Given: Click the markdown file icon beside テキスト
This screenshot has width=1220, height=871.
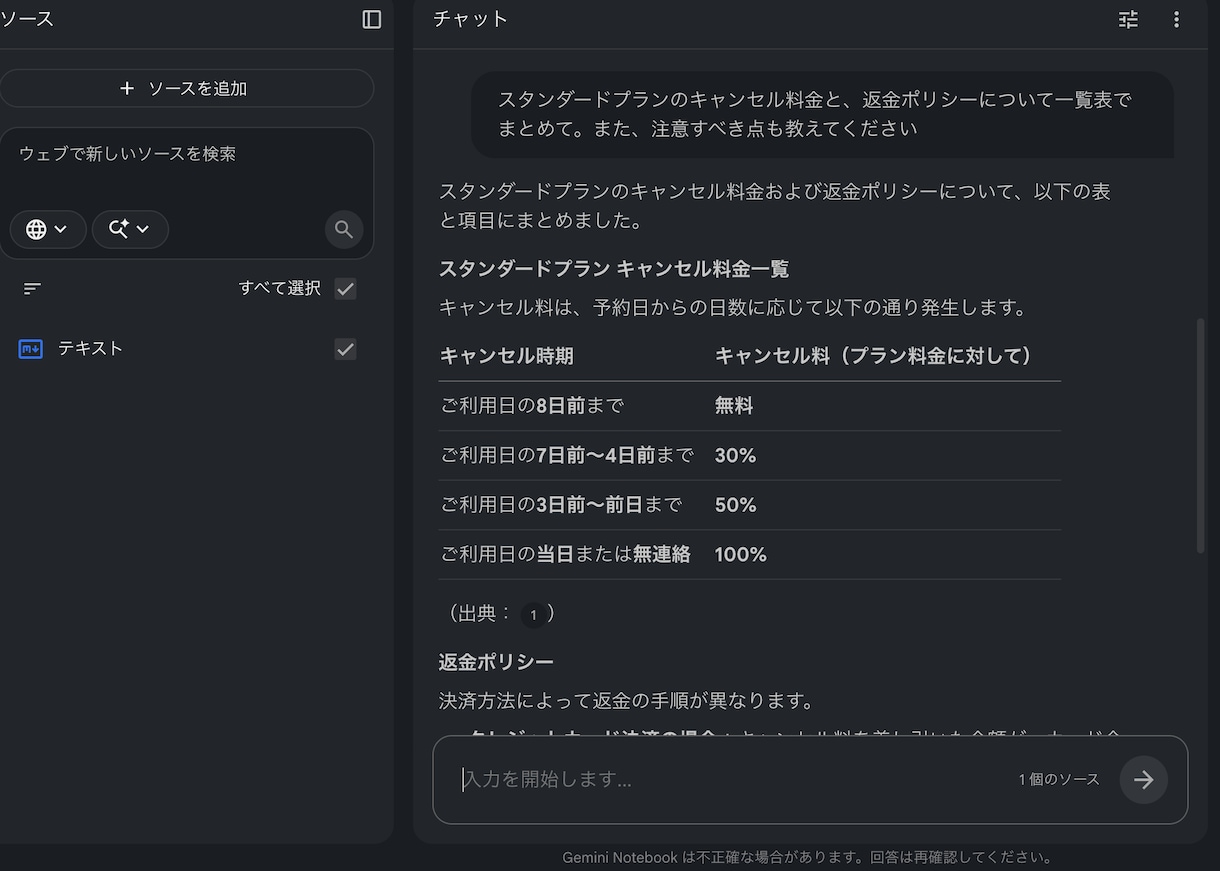Looking at the screenshot, I should coord(31,349).
